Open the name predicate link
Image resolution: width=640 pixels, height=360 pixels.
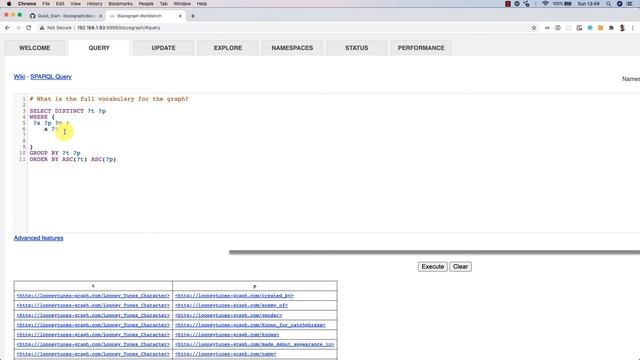(226, 354)
